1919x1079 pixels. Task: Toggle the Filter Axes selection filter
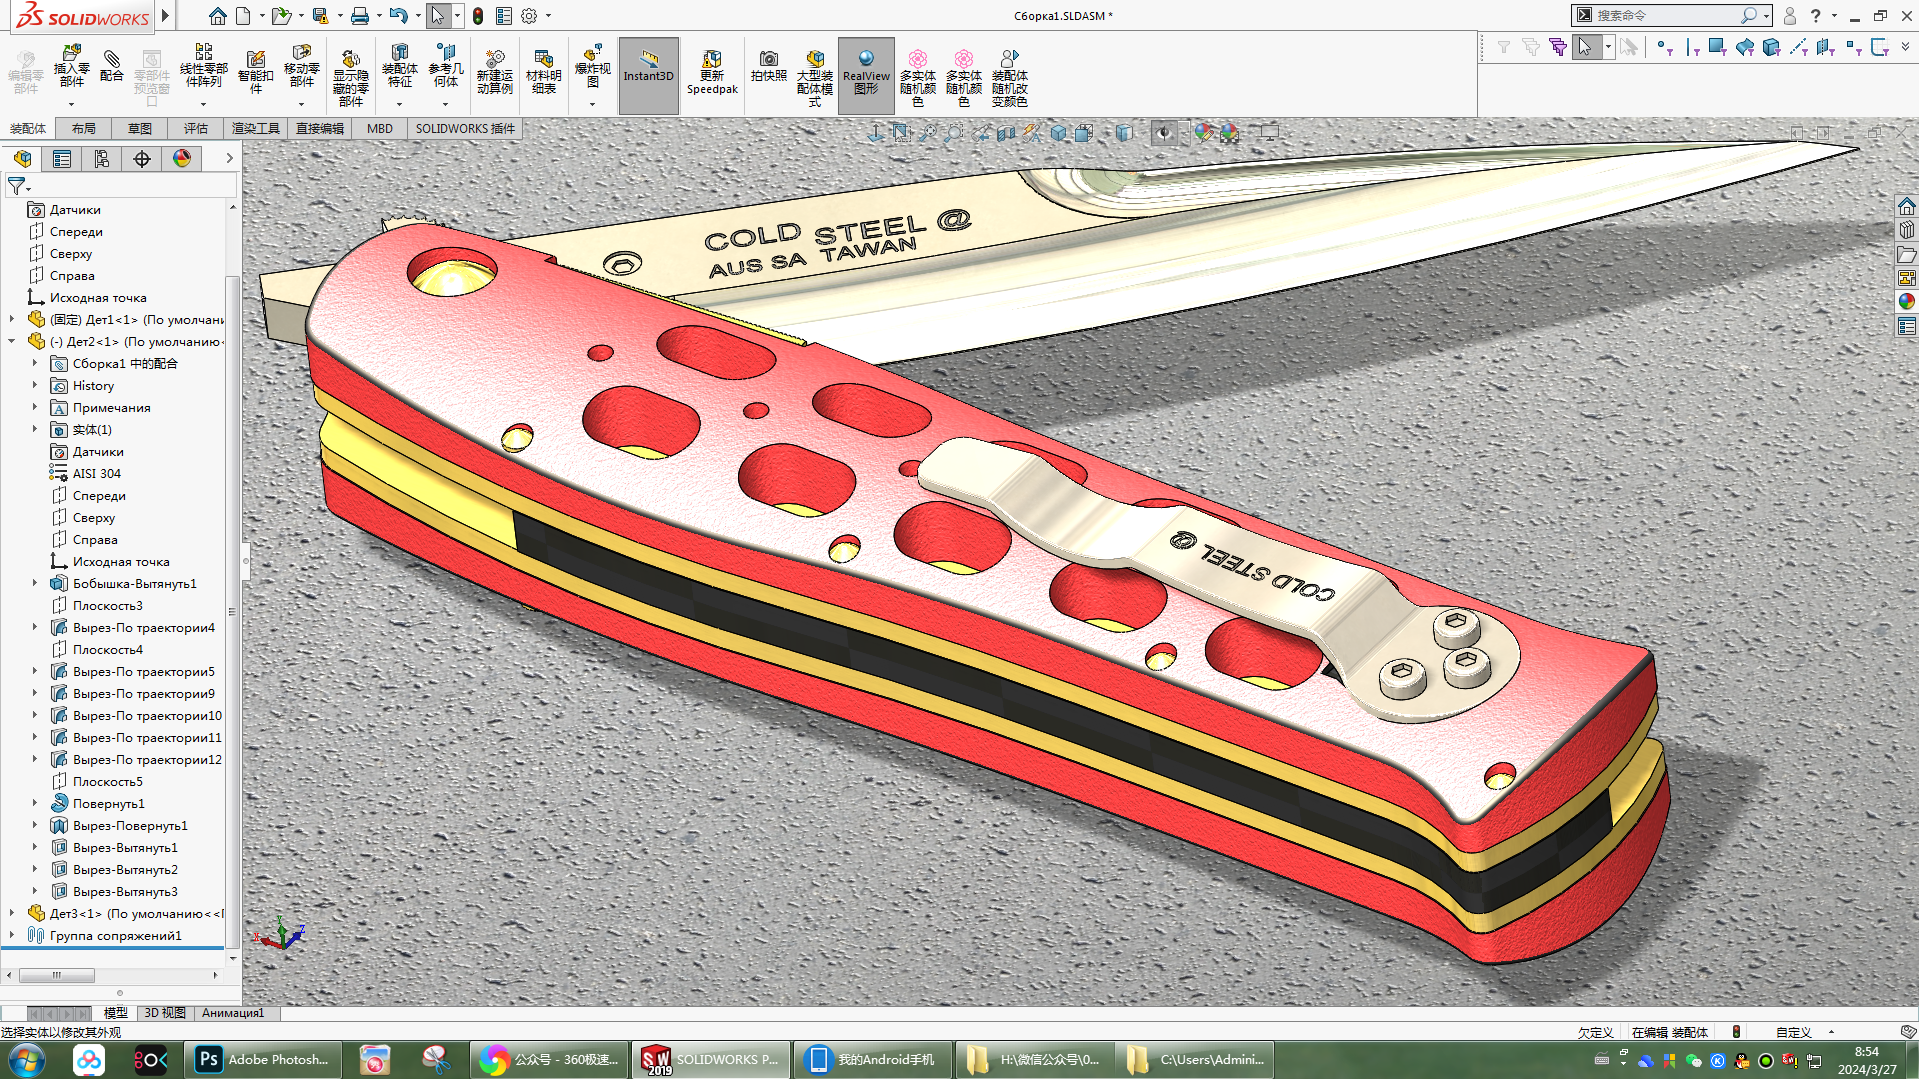1798,47
